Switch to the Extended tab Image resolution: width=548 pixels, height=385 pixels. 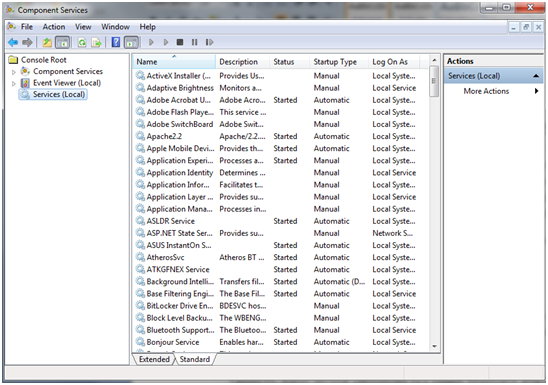154,359
